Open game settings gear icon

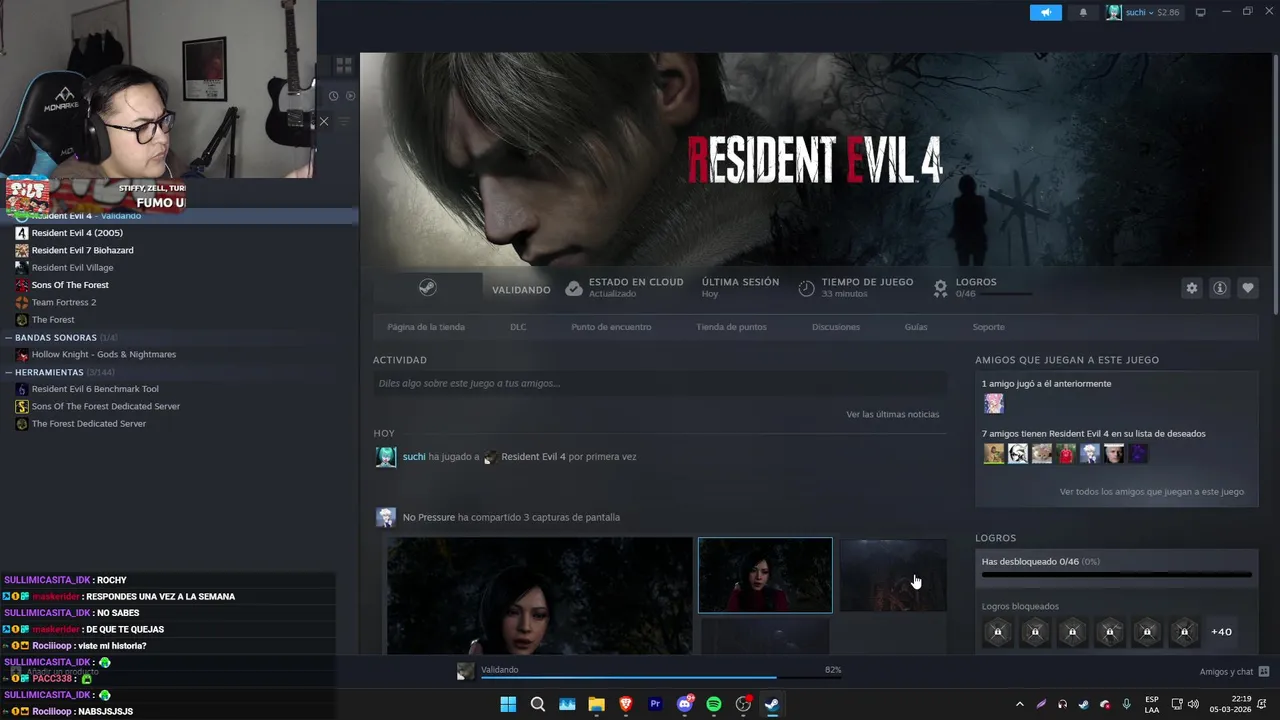(1192, 288)
